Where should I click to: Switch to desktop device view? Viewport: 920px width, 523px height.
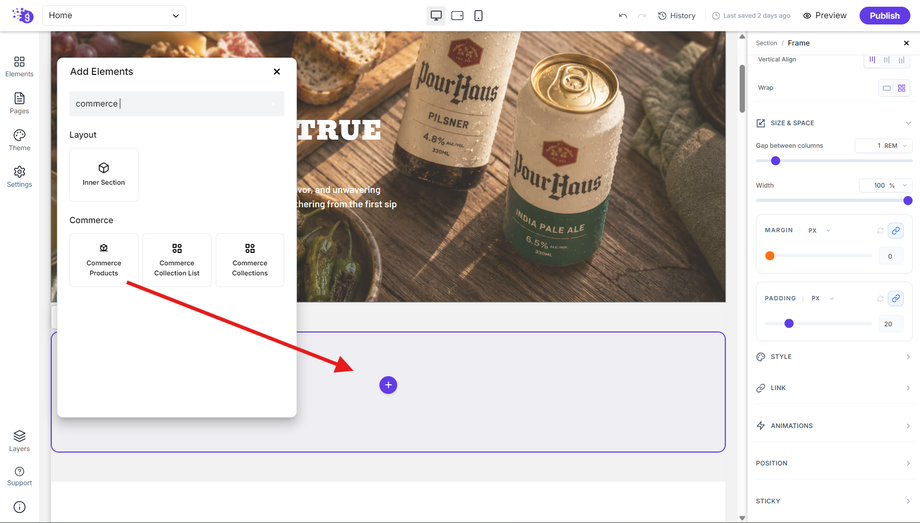tap(436, 15)
